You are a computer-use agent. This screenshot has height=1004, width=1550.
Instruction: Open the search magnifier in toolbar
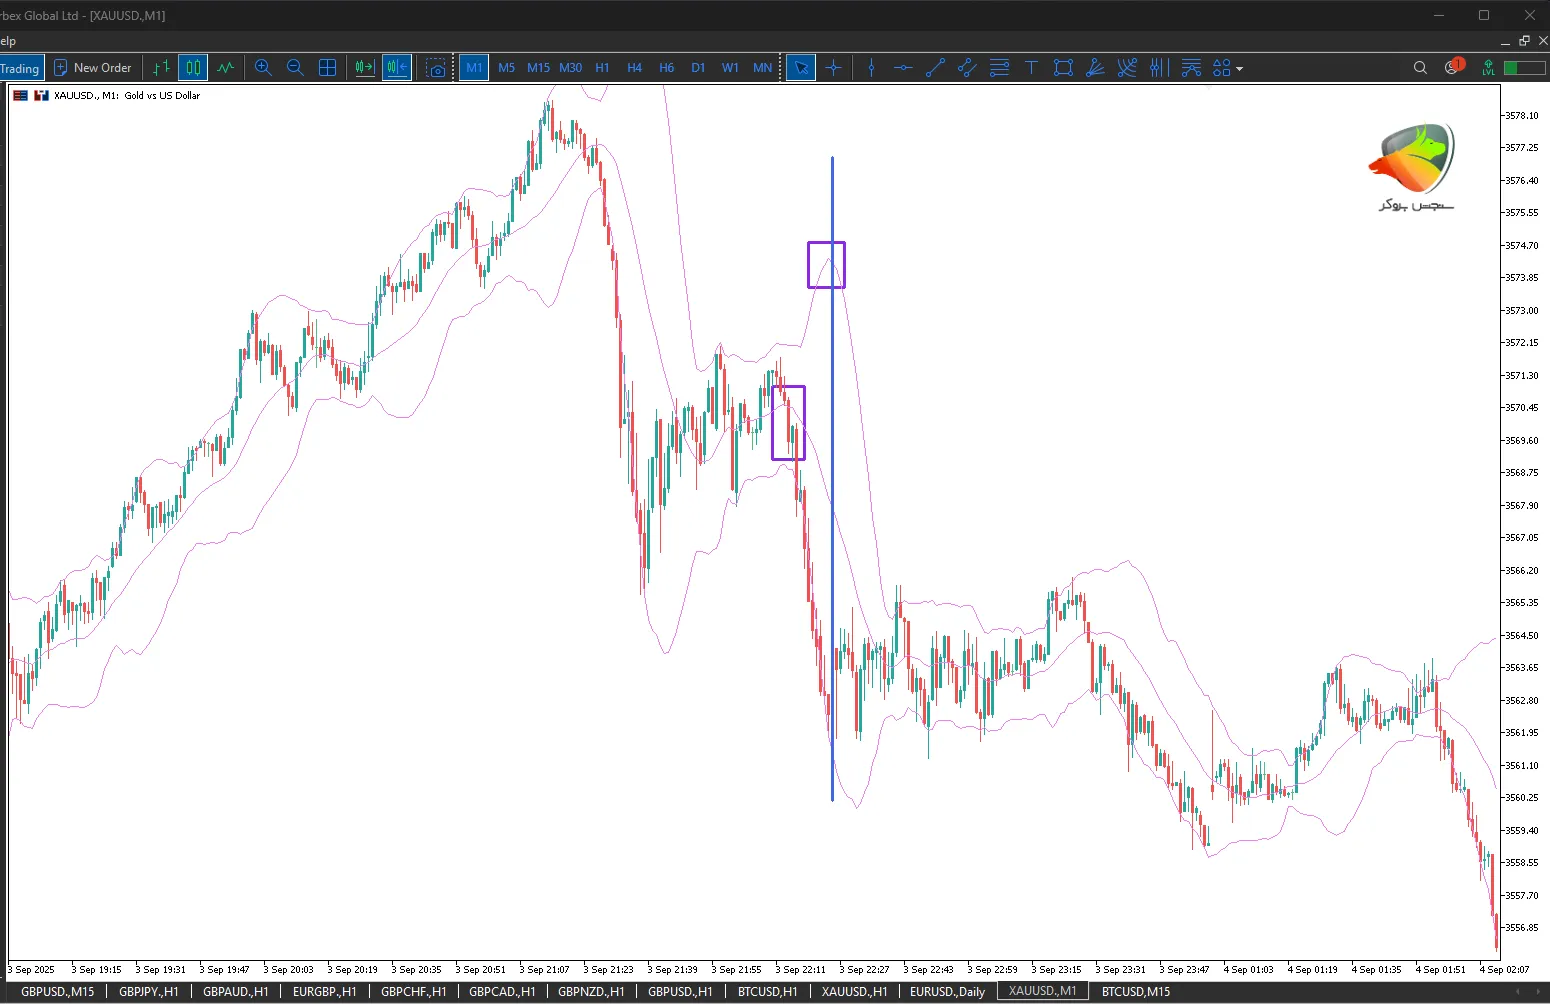(1420, 68)
